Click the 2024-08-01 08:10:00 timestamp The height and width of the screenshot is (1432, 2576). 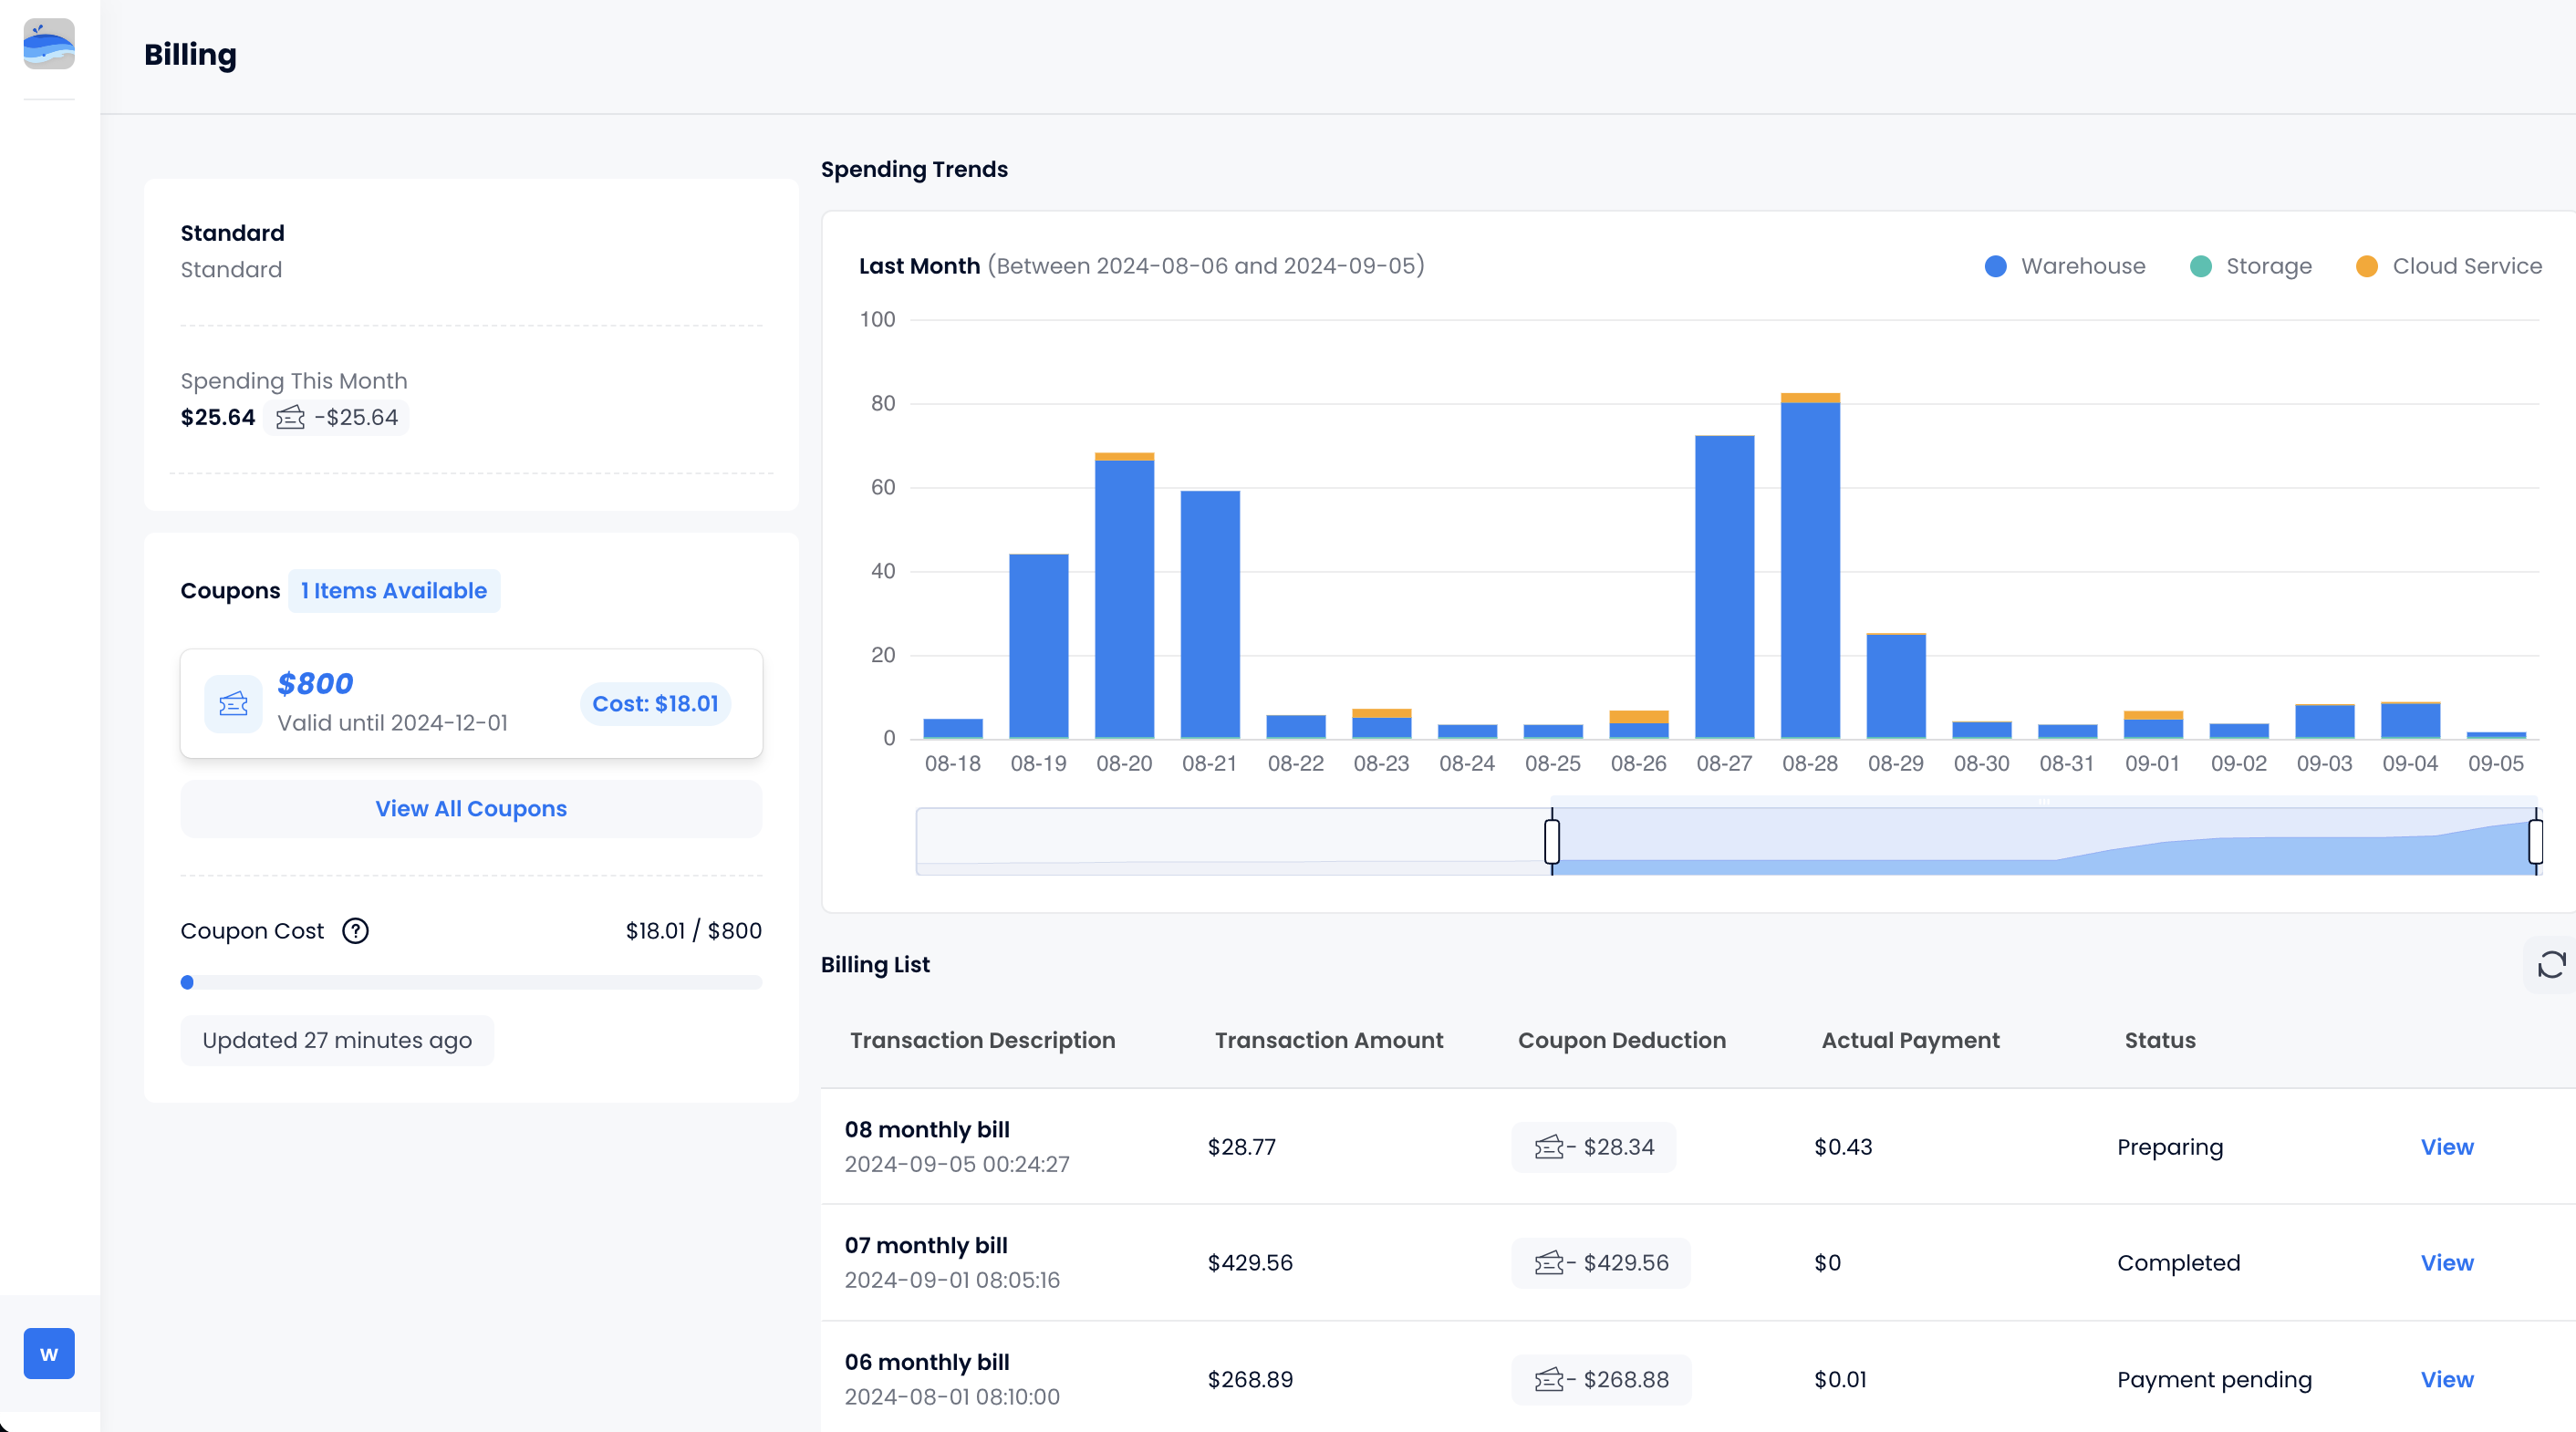coord(951,1397)
